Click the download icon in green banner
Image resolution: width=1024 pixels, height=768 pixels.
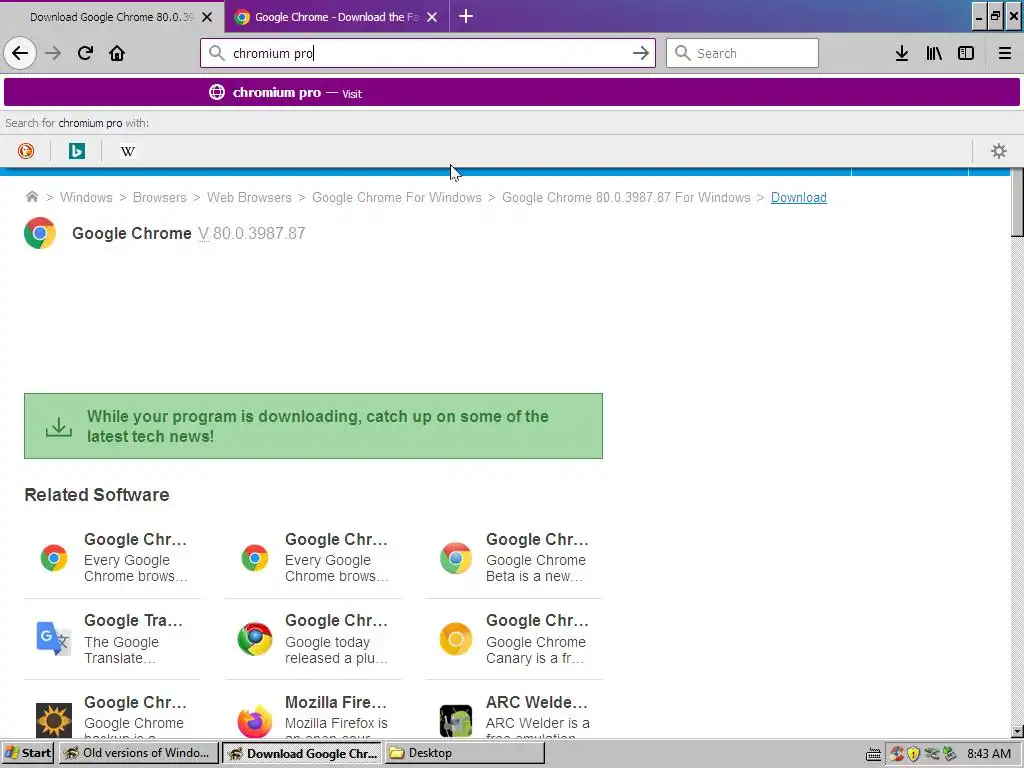tap(59, 426)
